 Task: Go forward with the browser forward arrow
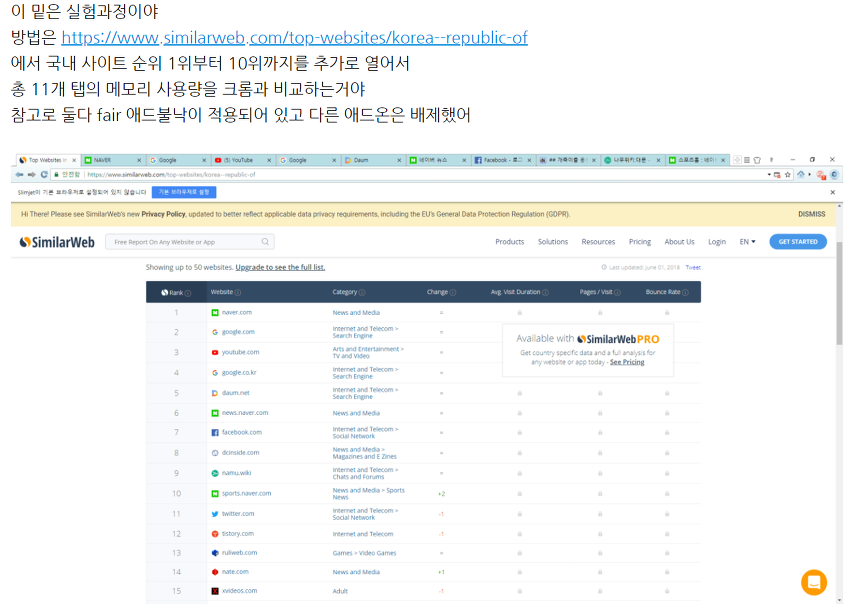(31, 175)
